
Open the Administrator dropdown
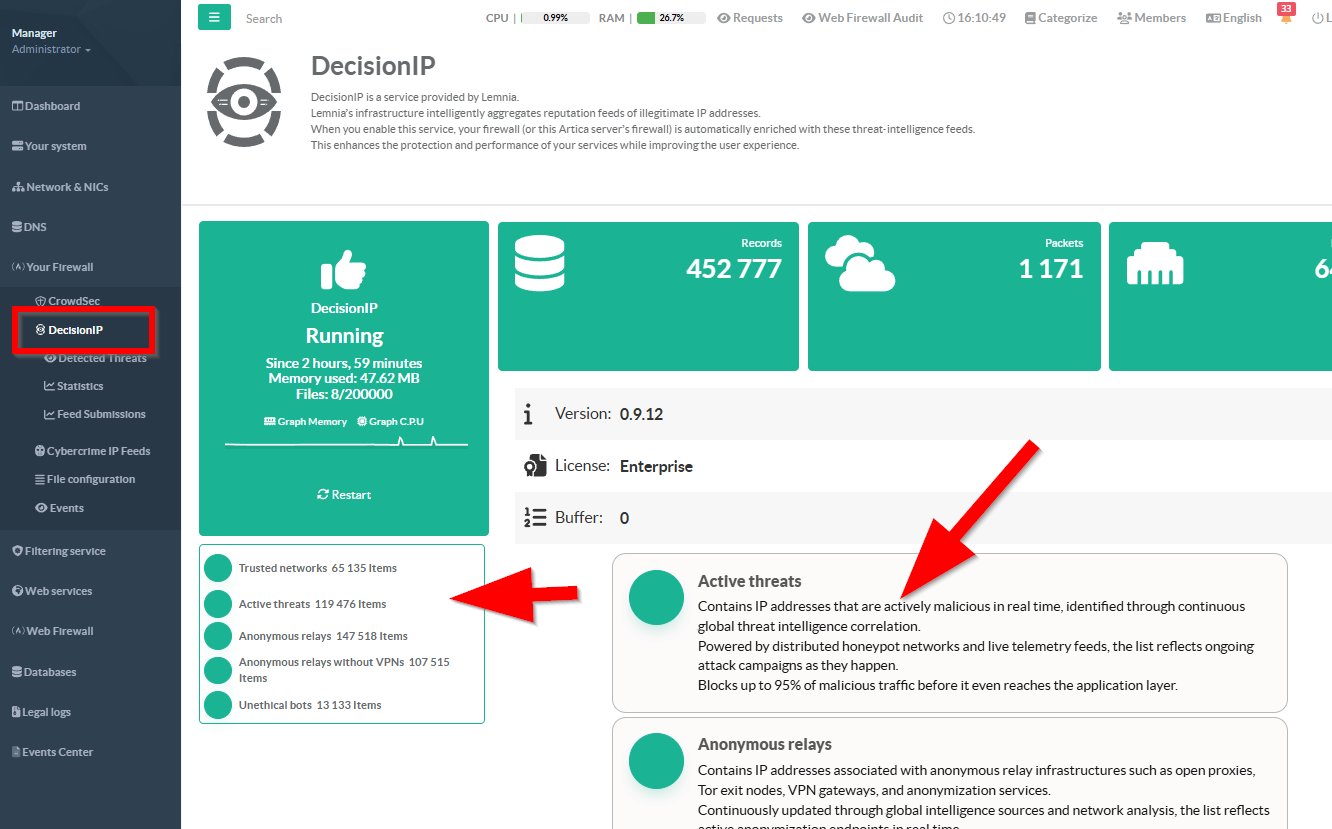pyautogui.click(x=51, y=50)
